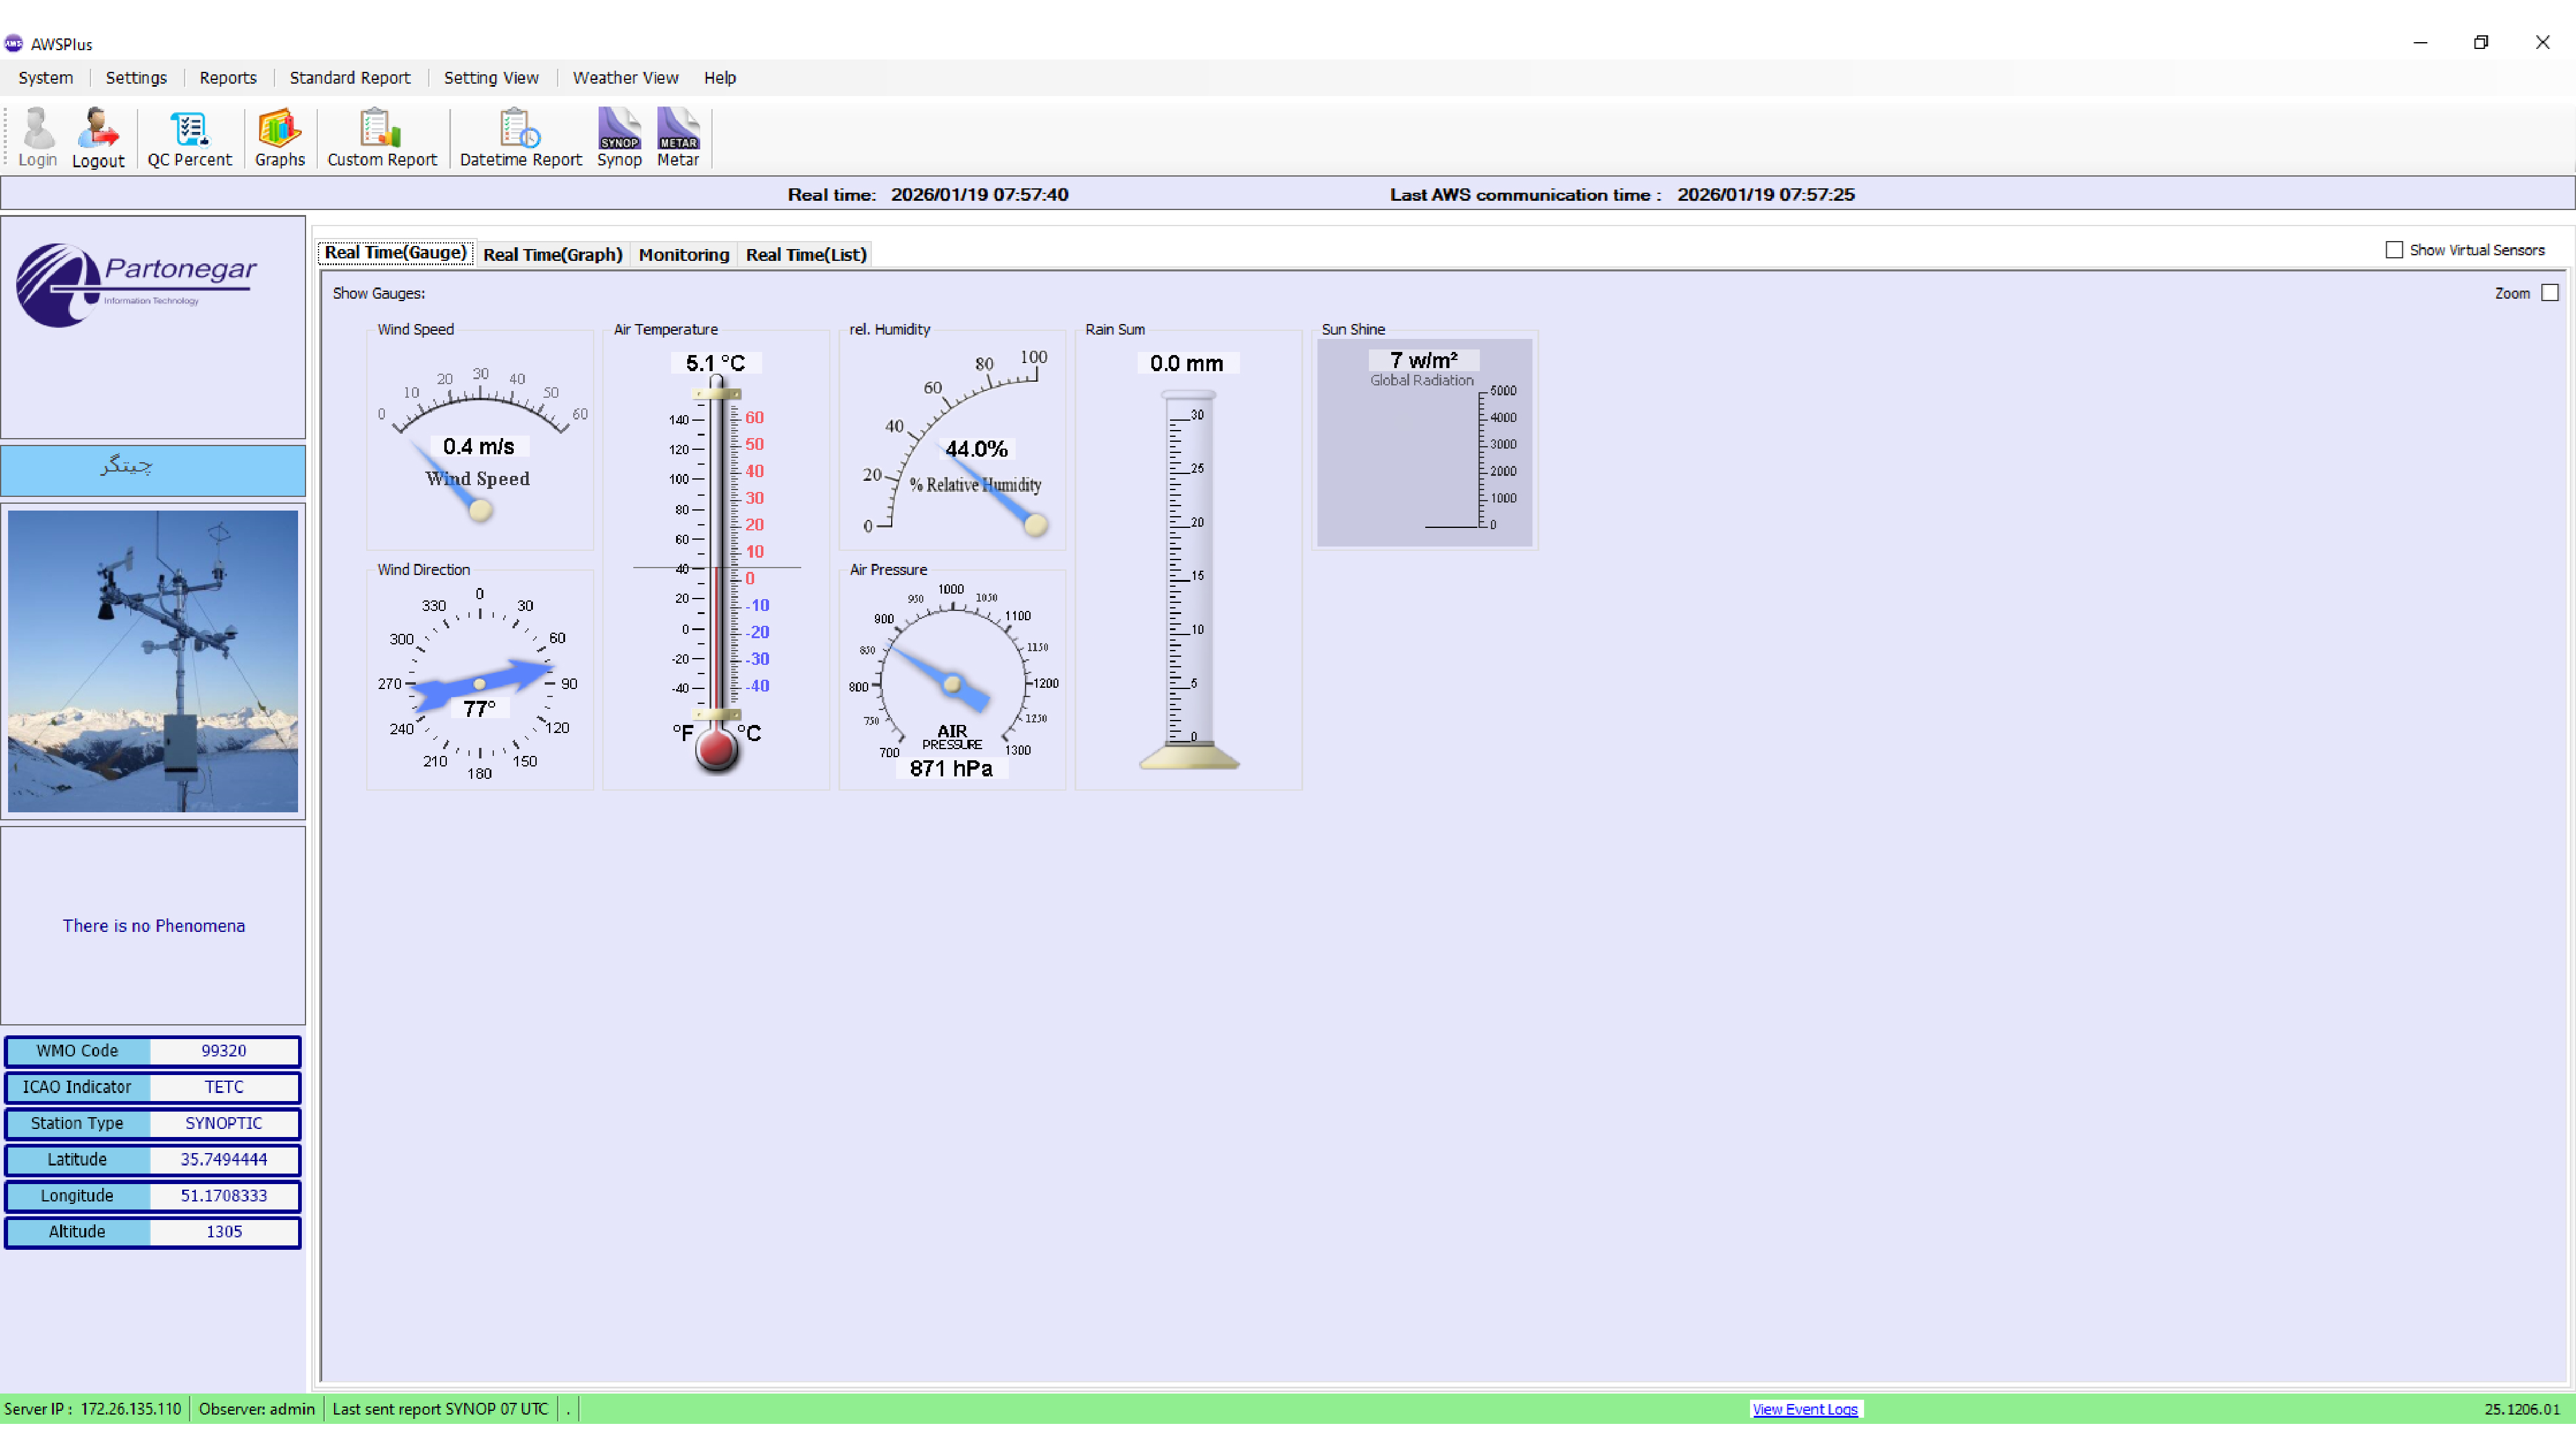
Task: Open the Weather View menu
Action: (625, 78)
